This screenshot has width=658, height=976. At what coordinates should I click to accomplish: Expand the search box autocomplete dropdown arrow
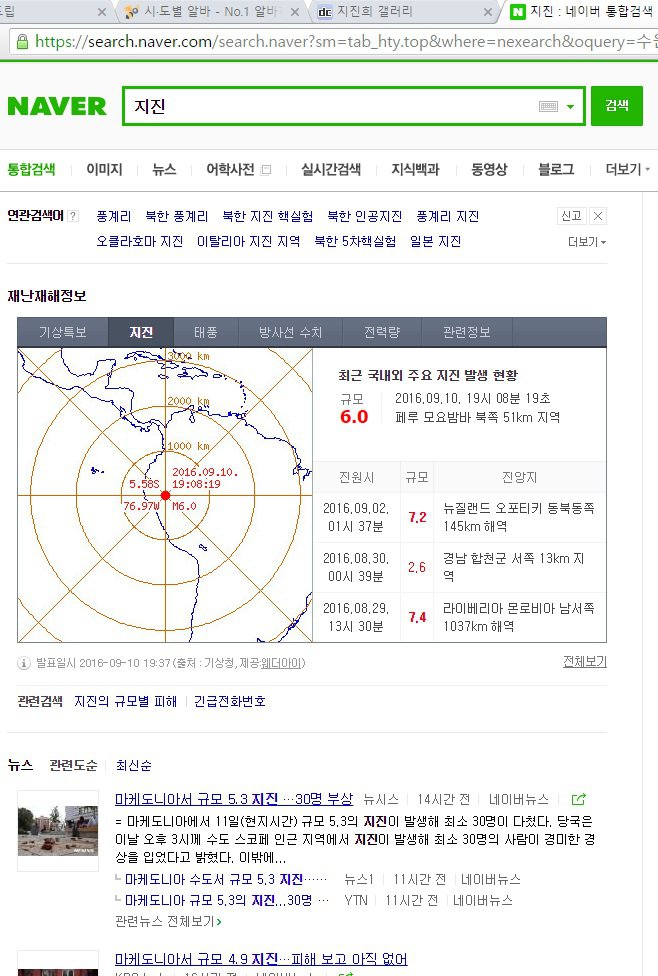point(570,107)
